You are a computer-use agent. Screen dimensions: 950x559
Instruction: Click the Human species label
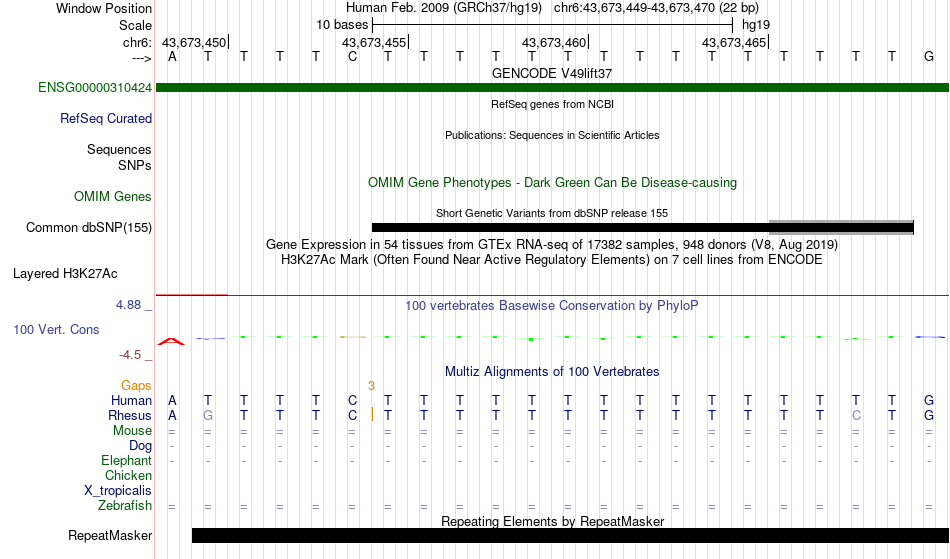(x=131, y=401)
